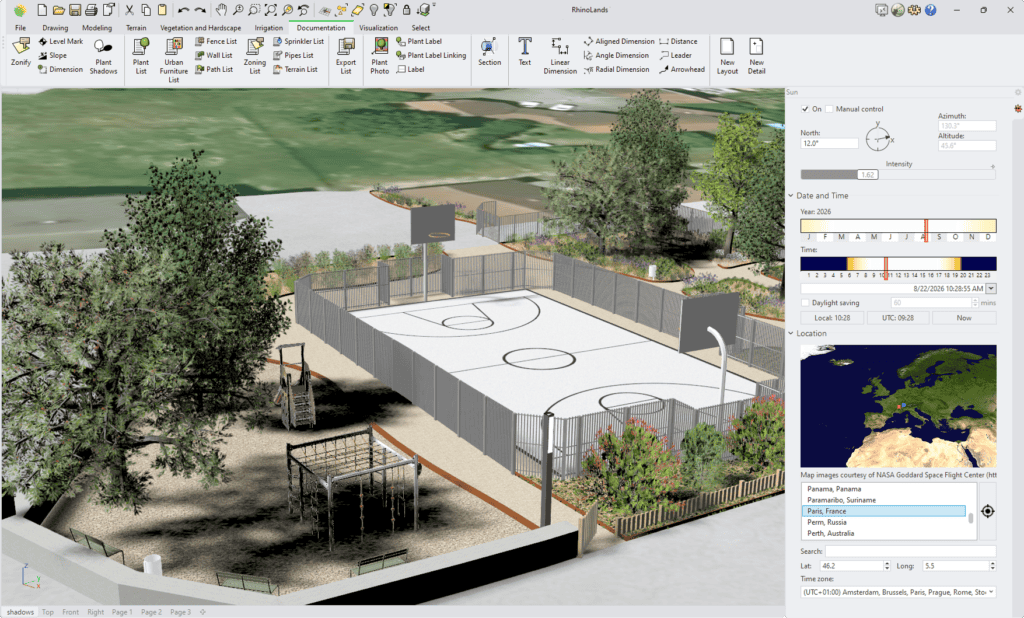The width and height of the screenshot is (1024, 618).
Task: Enable Manual control checkbox
Action: coord(829,109)
